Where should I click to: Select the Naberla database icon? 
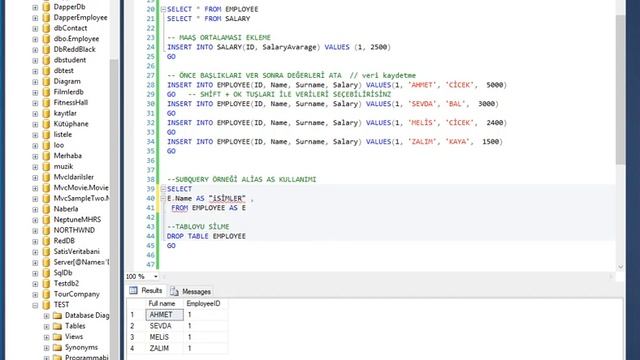click(46, 209)
